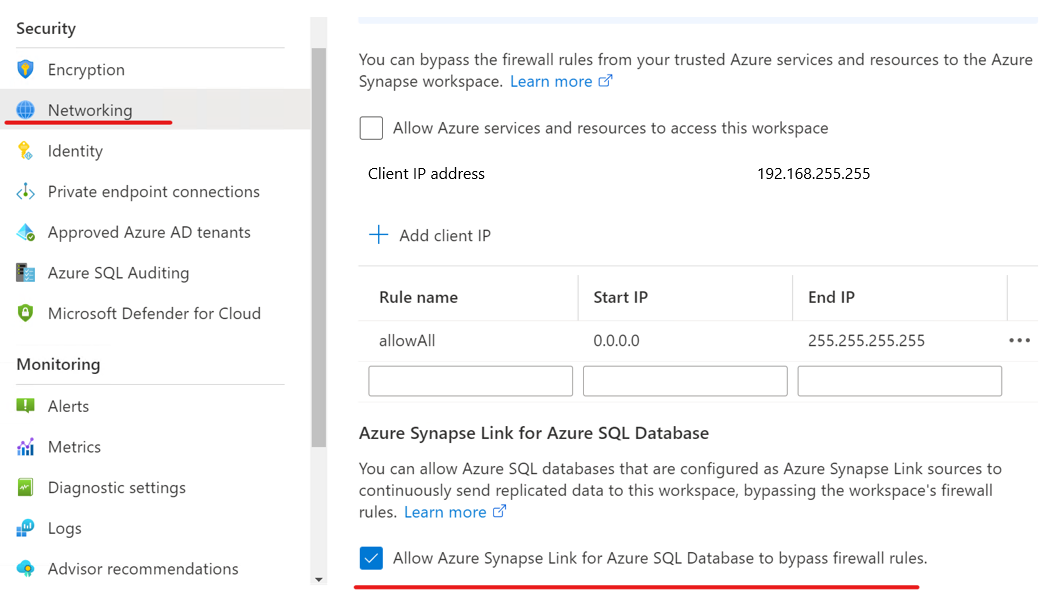
Task: Open Learn more about Azure Synapse Link
Action: (447, 511)
